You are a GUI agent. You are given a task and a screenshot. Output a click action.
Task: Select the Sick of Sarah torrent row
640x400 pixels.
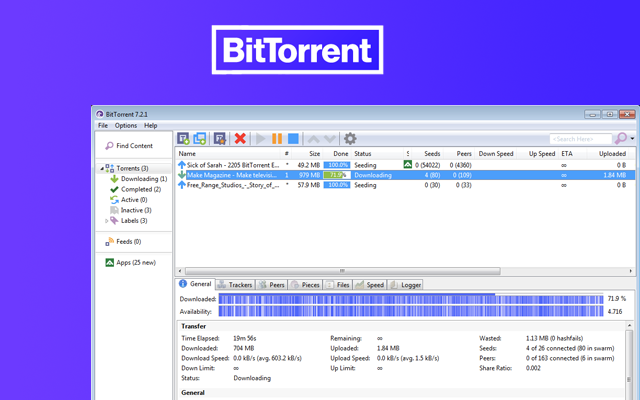405,165
